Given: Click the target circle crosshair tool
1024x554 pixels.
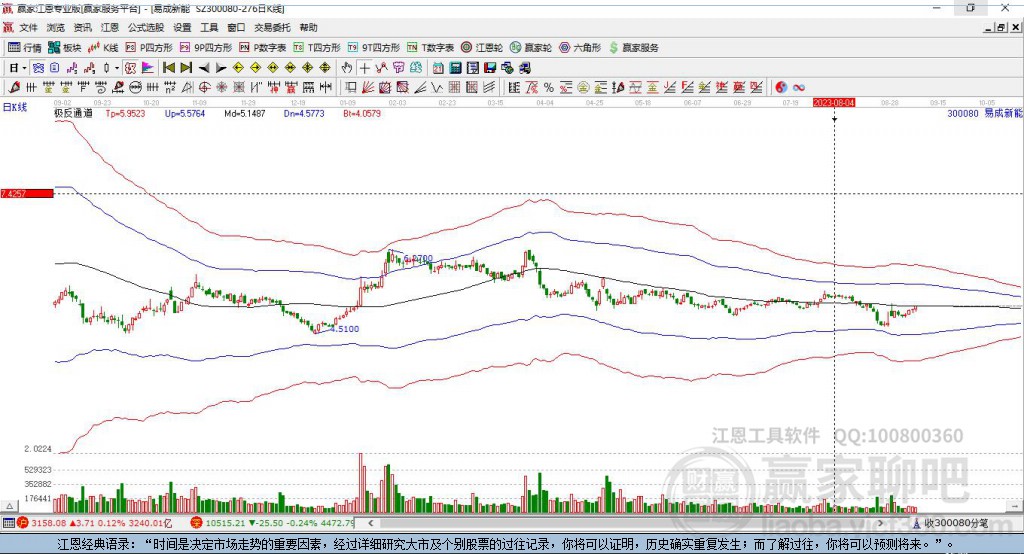Looking at the screenshot, I should coord(204,88).
